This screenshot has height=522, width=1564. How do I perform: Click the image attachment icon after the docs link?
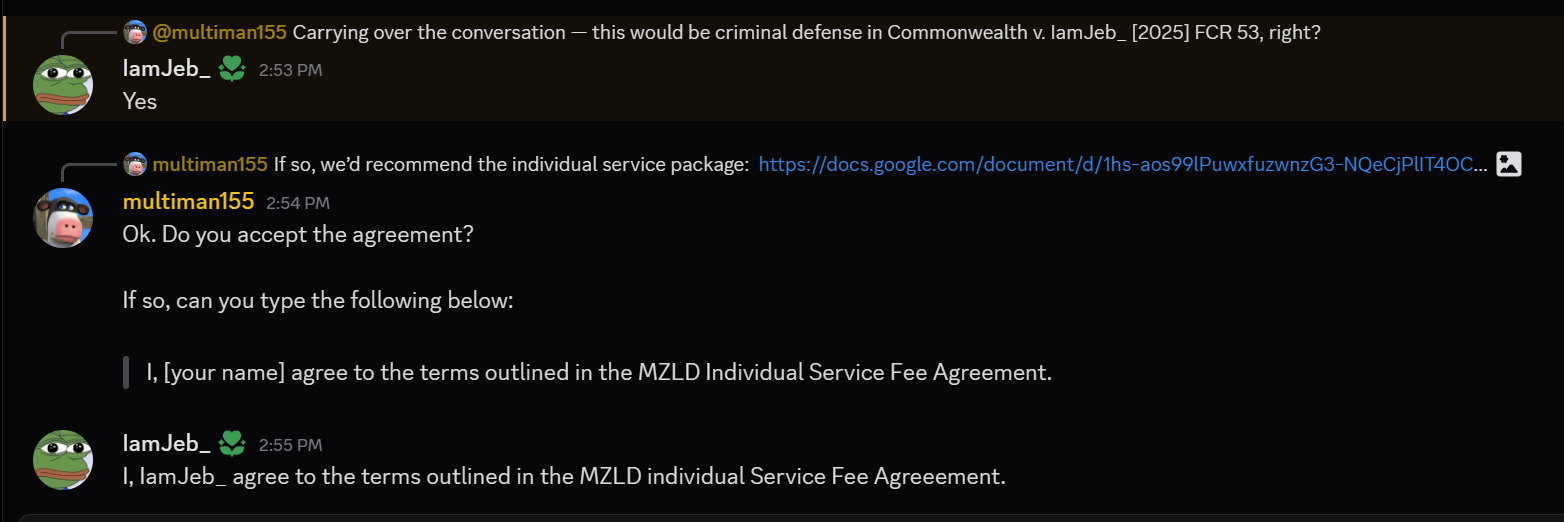1508,164
